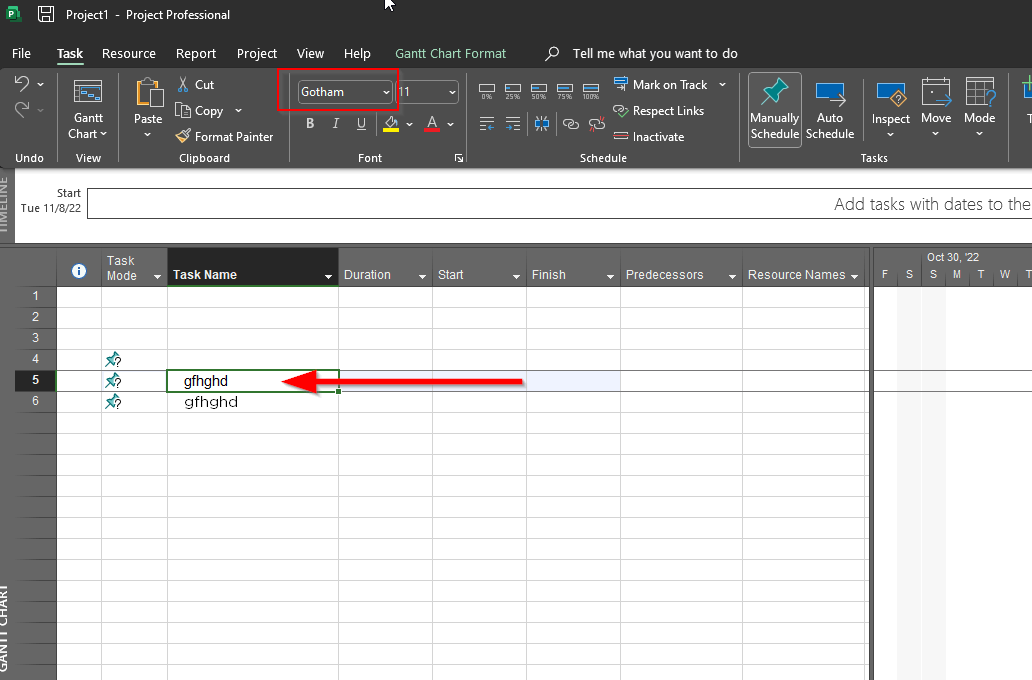Outdent the selected task
The height and width of the screenshot is (680, 1032).
coord(487,124)
